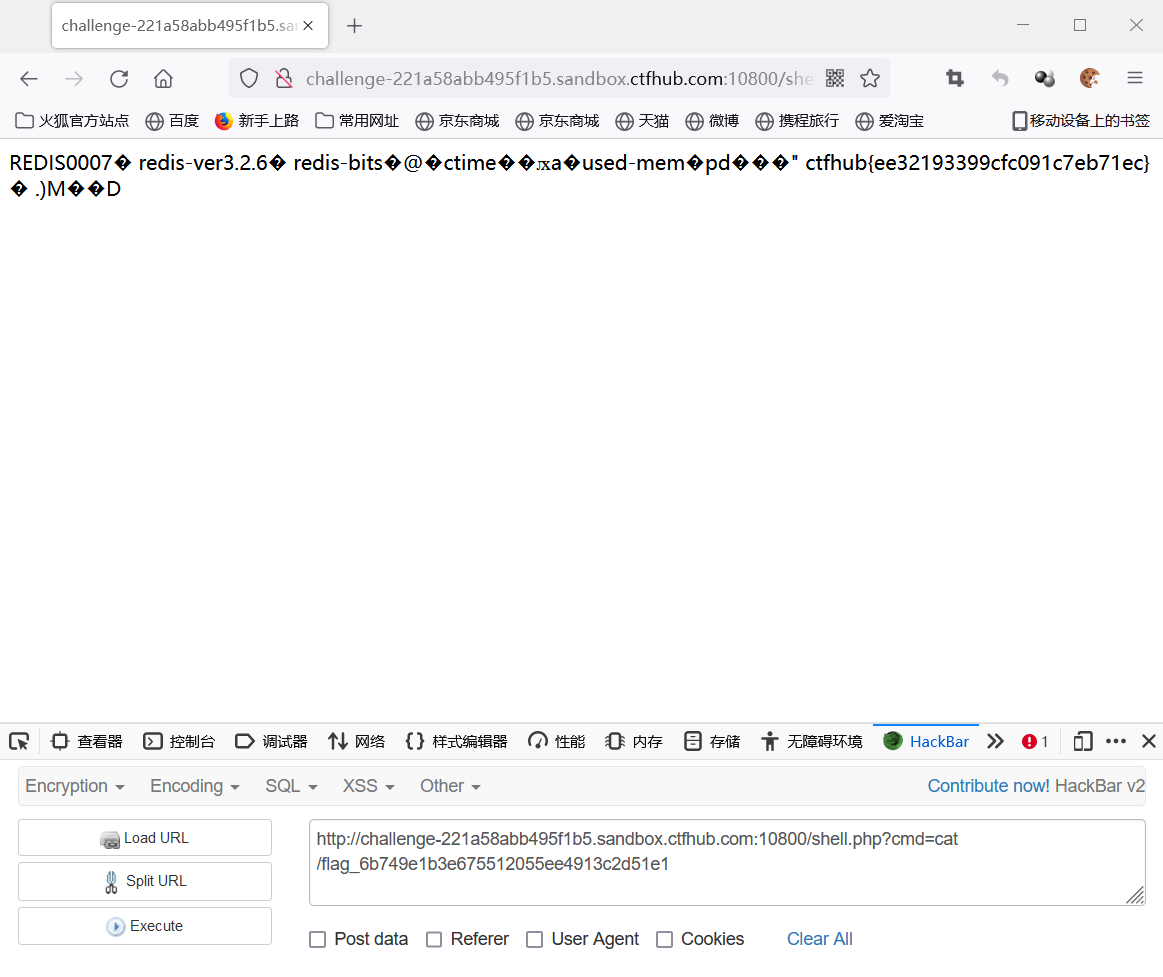Screen dimensions: 1163x977
Task: Click the extension icon with two spheres
Action: coord(1045,78)
